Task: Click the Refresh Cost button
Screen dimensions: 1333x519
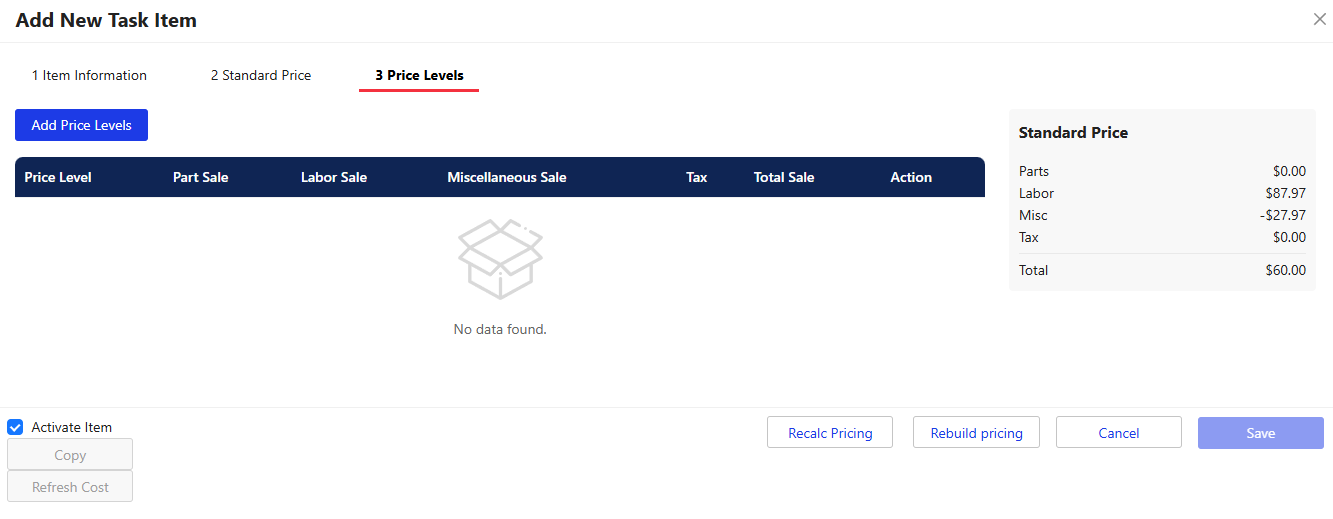Action: point(70,487)
